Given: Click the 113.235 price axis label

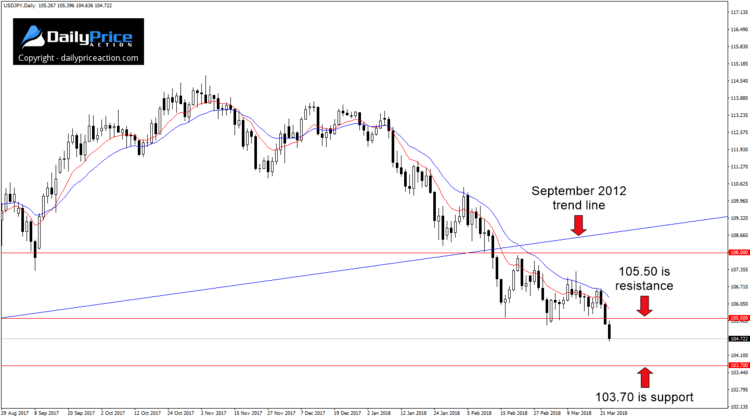Looking at the screenshot, I should 739,115.
